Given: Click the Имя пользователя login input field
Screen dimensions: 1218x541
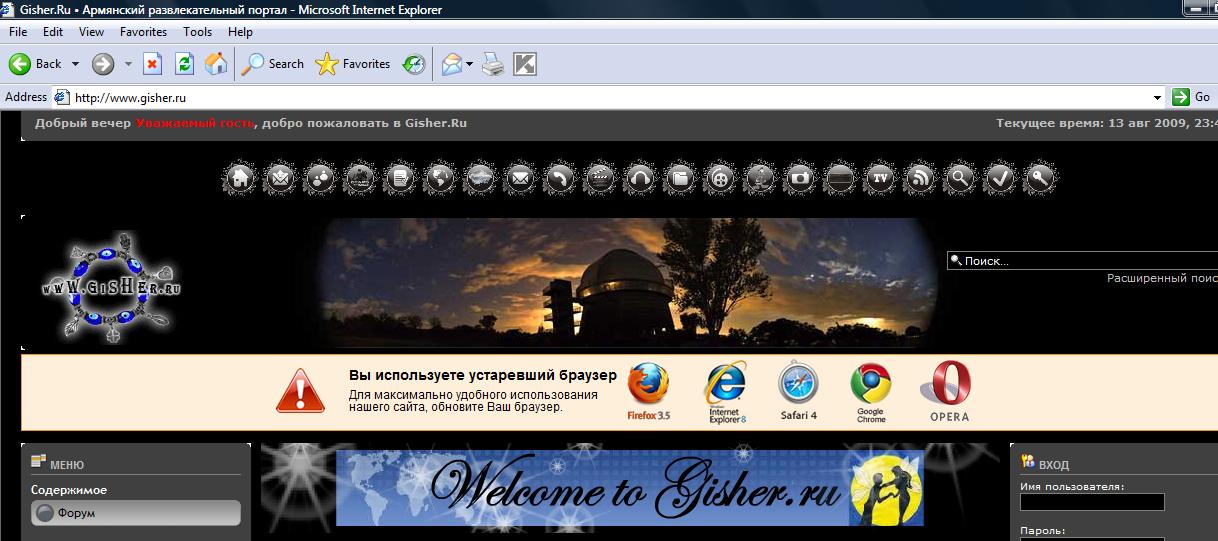Looking at the screenshot, I should (x=1092, y=502).
